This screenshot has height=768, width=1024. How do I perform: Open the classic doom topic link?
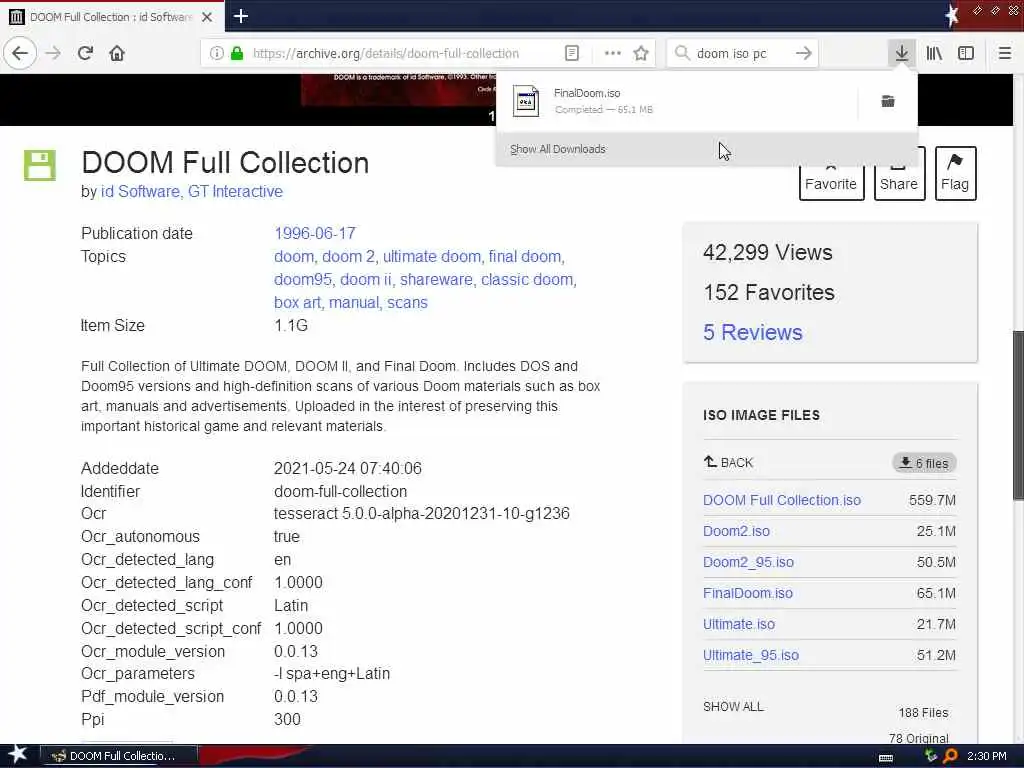pyautogui.click(x=527, y=280)
